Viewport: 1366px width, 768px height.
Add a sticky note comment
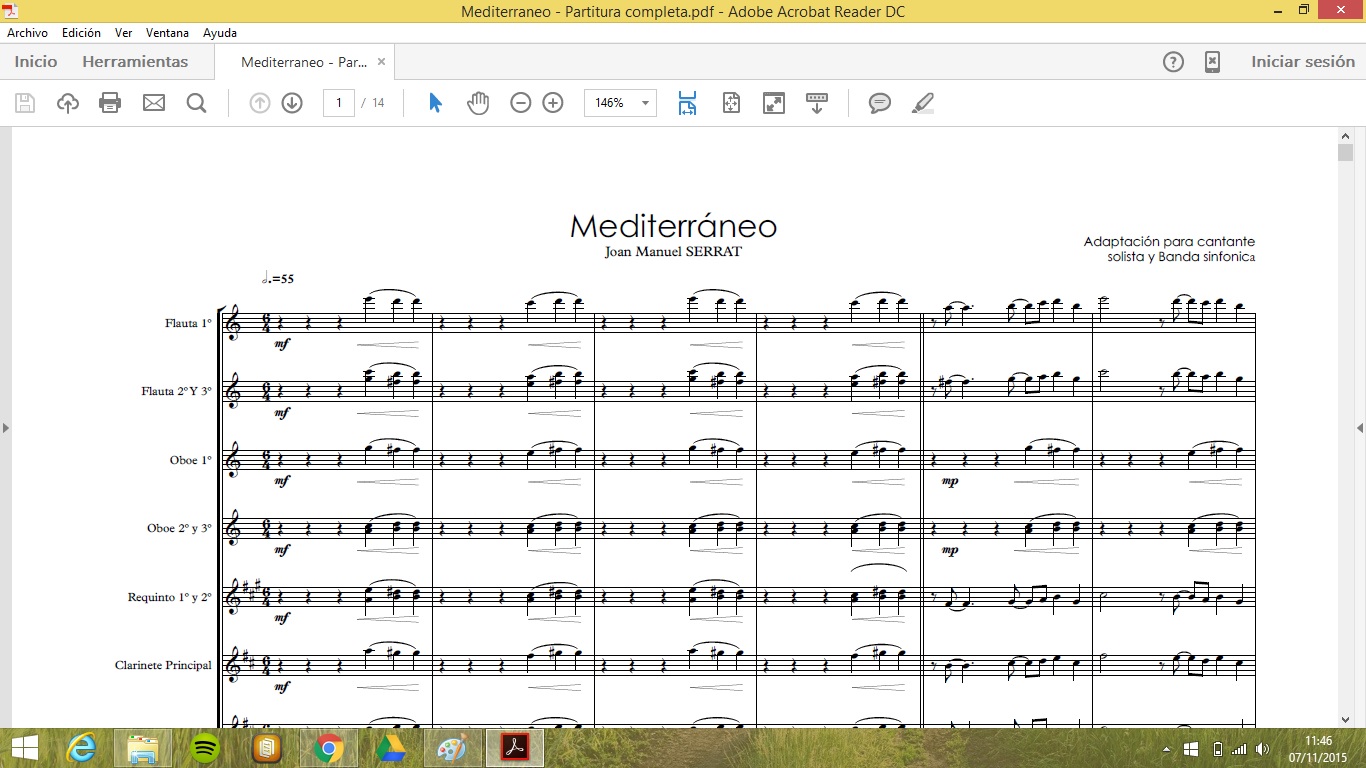880,103
